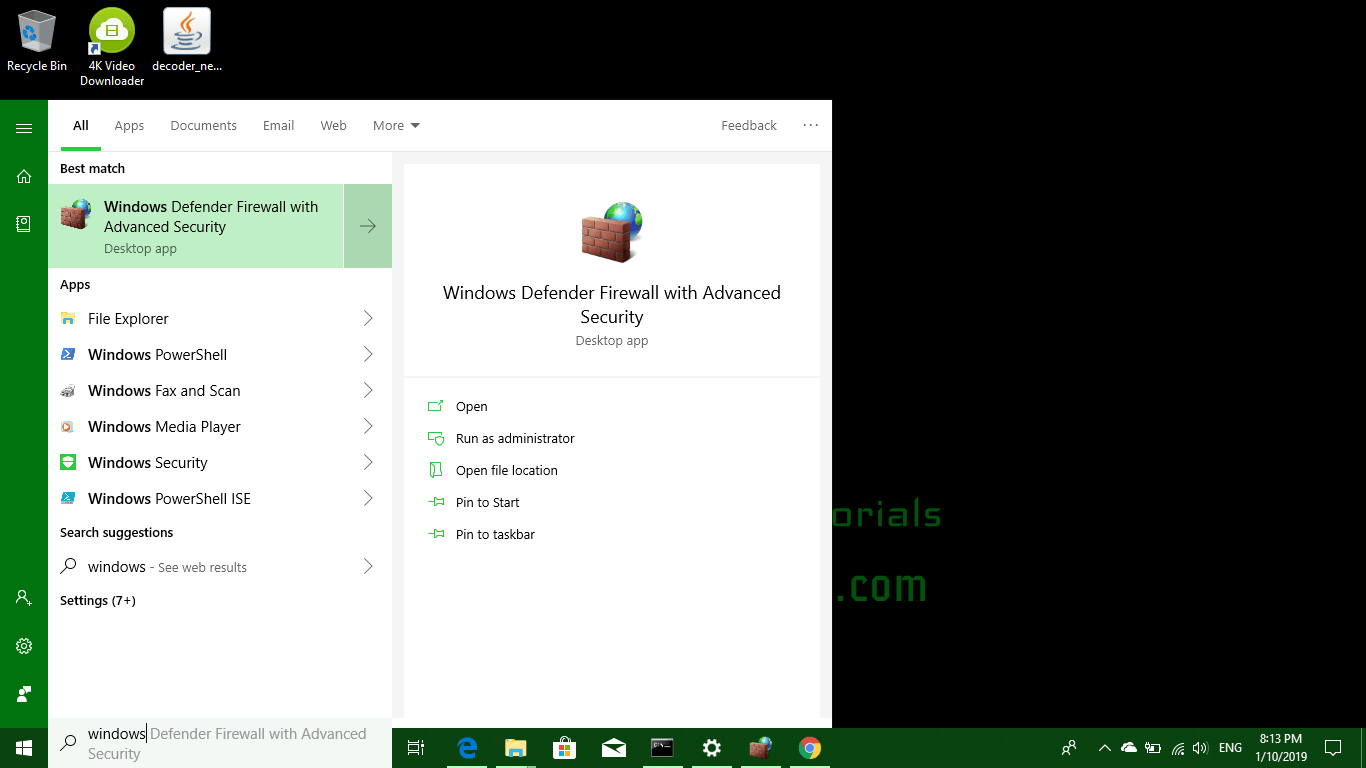The width and height of the screenshot is (1366, 768).
Task: Click the add-account person icon in sidebar
Action: click(x=24, y=597)
